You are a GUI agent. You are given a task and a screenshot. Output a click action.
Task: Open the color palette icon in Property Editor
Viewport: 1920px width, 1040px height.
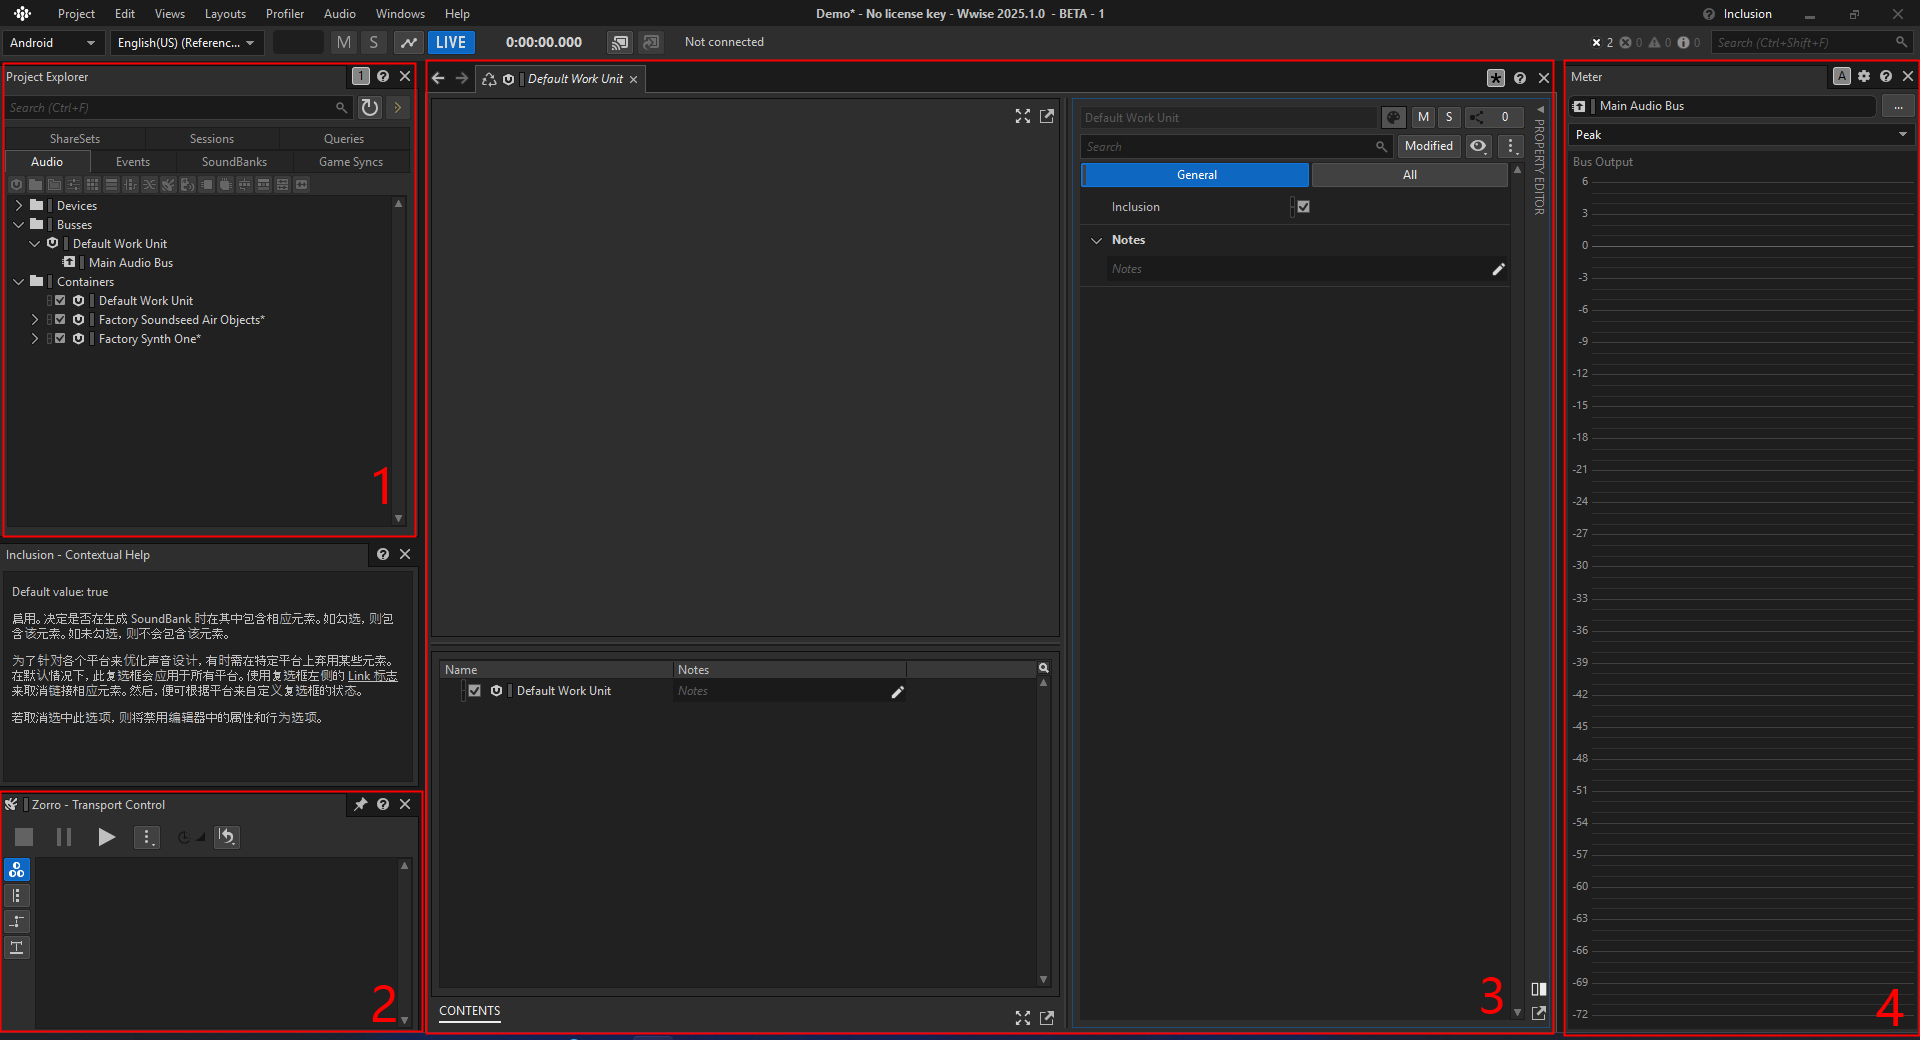pyautogui.click(x=1393, y=117)
